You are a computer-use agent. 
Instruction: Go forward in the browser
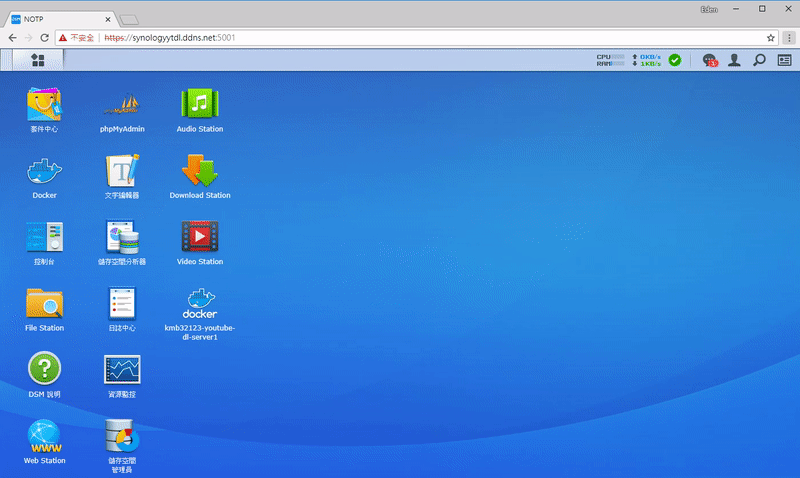28,38
